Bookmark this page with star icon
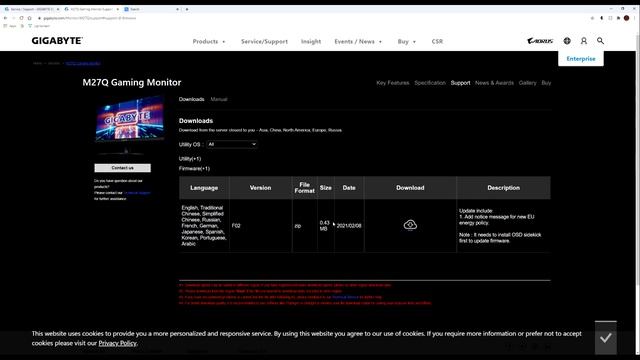Image resolution: width=640 pixels, height=360 pixels. point(592,18)
